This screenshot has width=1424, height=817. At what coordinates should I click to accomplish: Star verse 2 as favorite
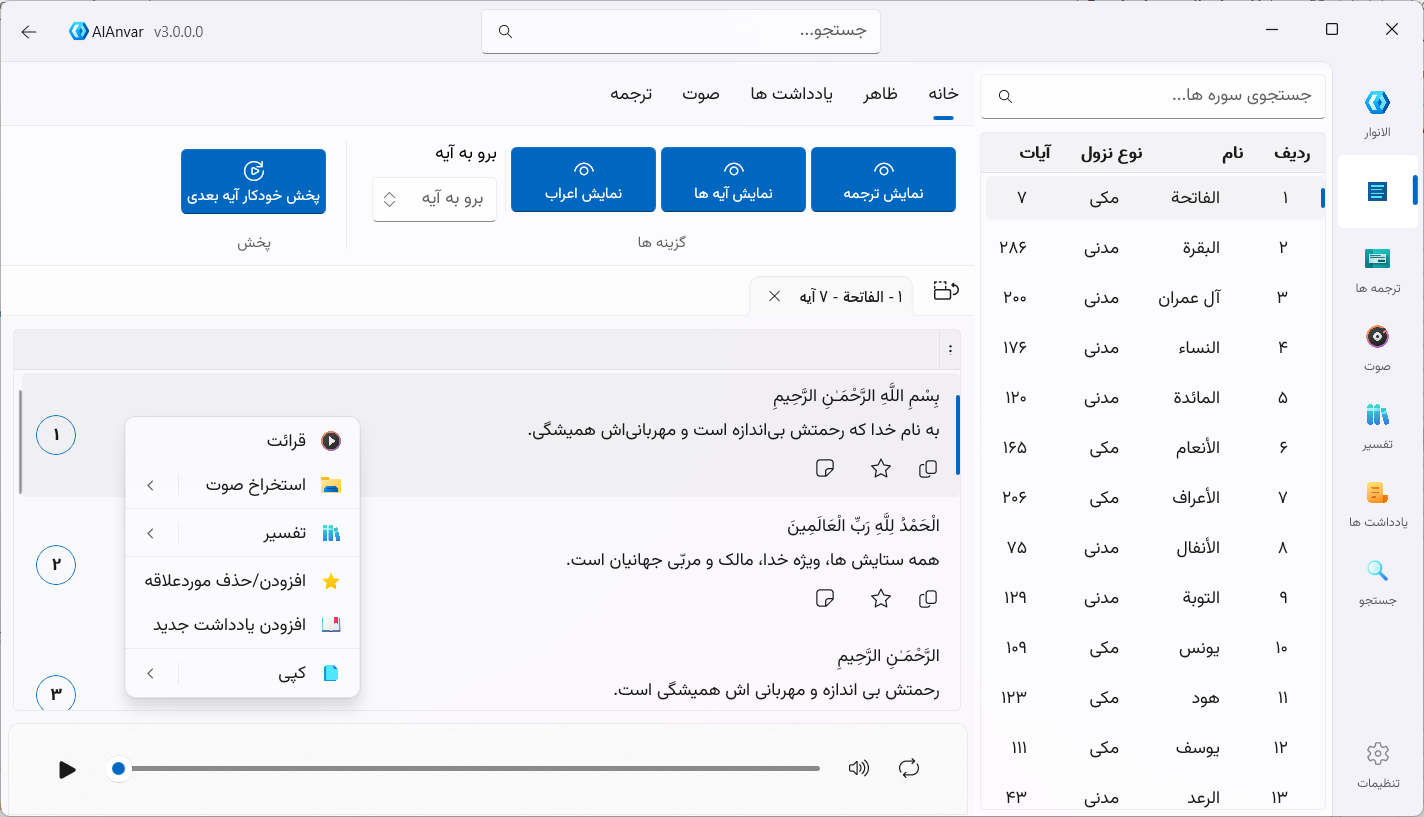coord(881,598)
